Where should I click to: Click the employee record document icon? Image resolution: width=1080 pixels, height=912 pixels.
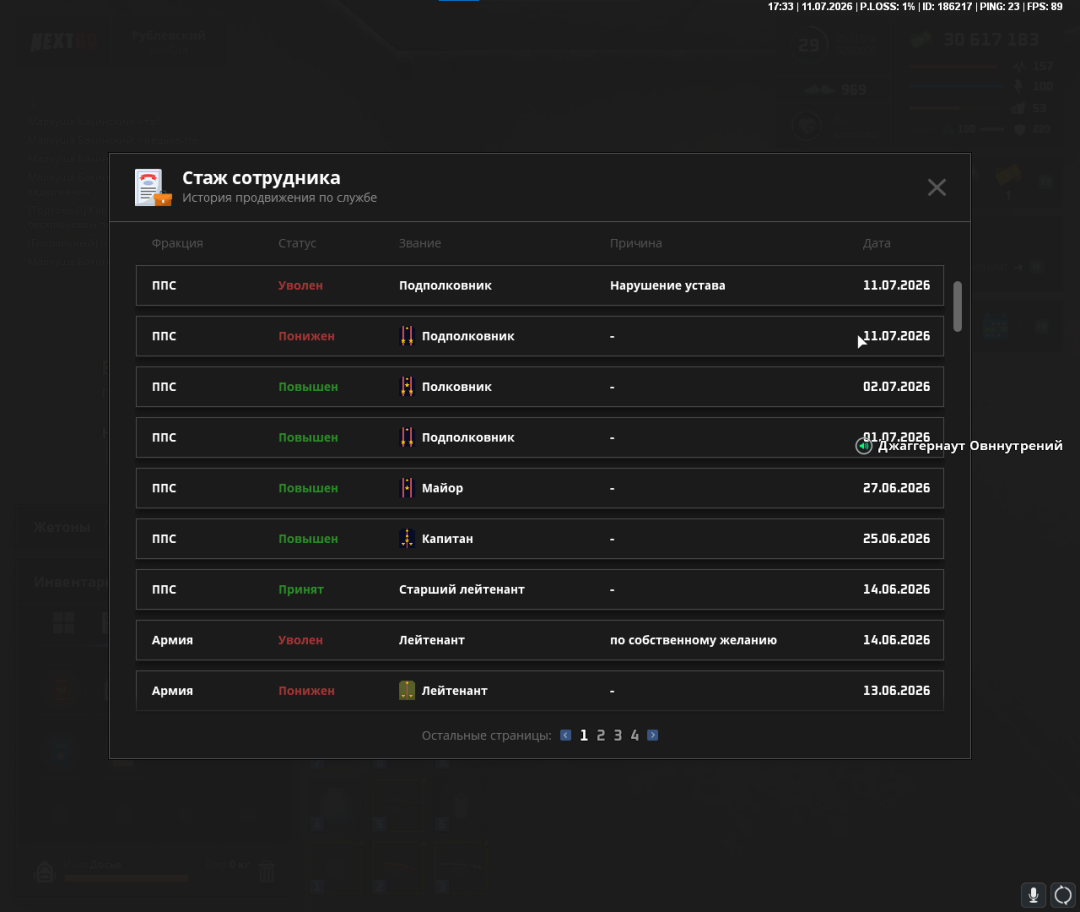(x=153, y=187)
